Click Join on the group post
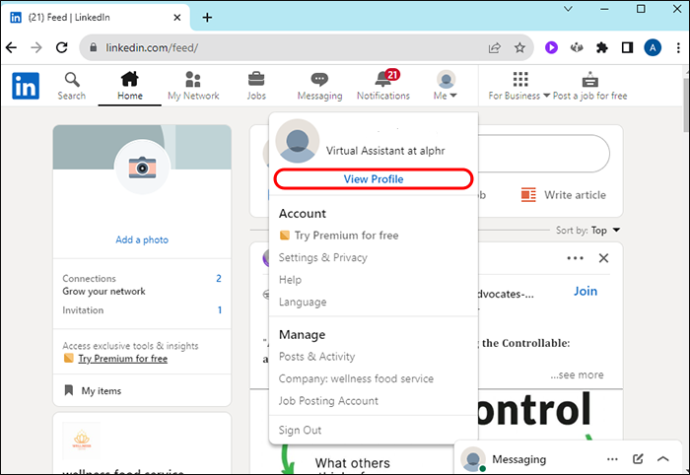 pyautogui.click(x=585, y=291)
